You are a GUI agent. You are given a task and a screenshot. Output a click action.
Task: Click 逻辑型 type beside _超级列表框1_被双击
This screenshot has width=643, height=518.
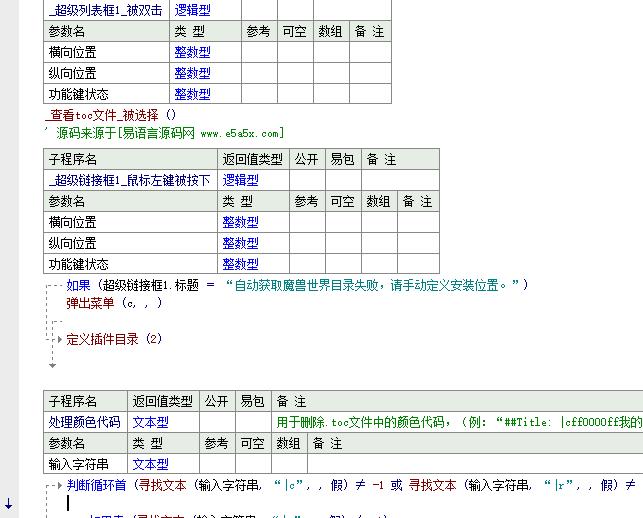click(192, 10)
